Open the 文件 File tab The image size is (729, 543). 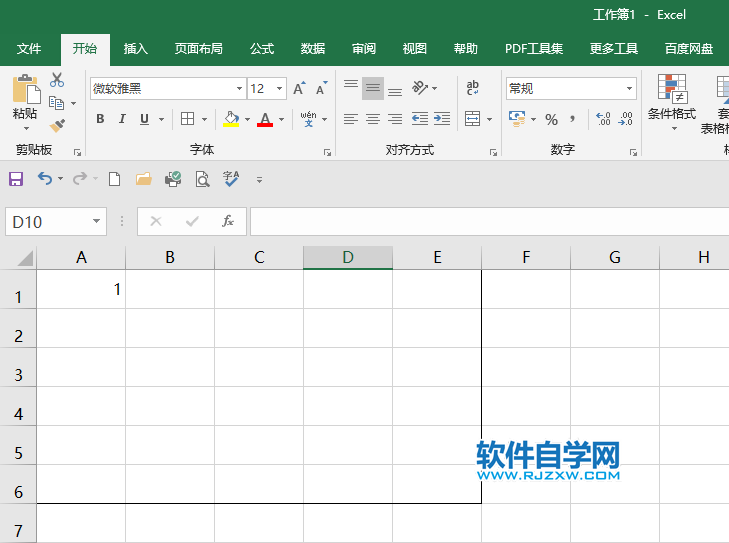pos(29,48)
